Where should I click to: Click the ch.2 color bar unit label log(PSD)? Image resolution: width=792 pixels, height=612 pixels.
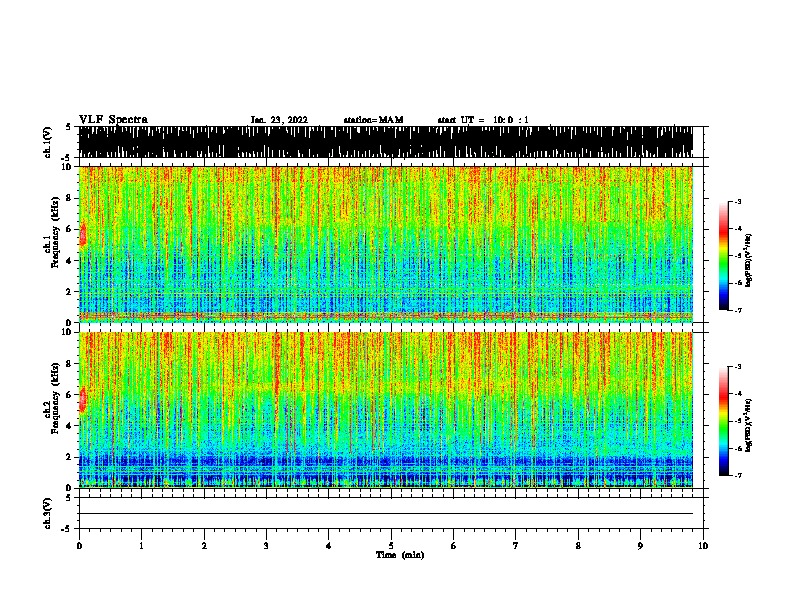pos(748,425)
